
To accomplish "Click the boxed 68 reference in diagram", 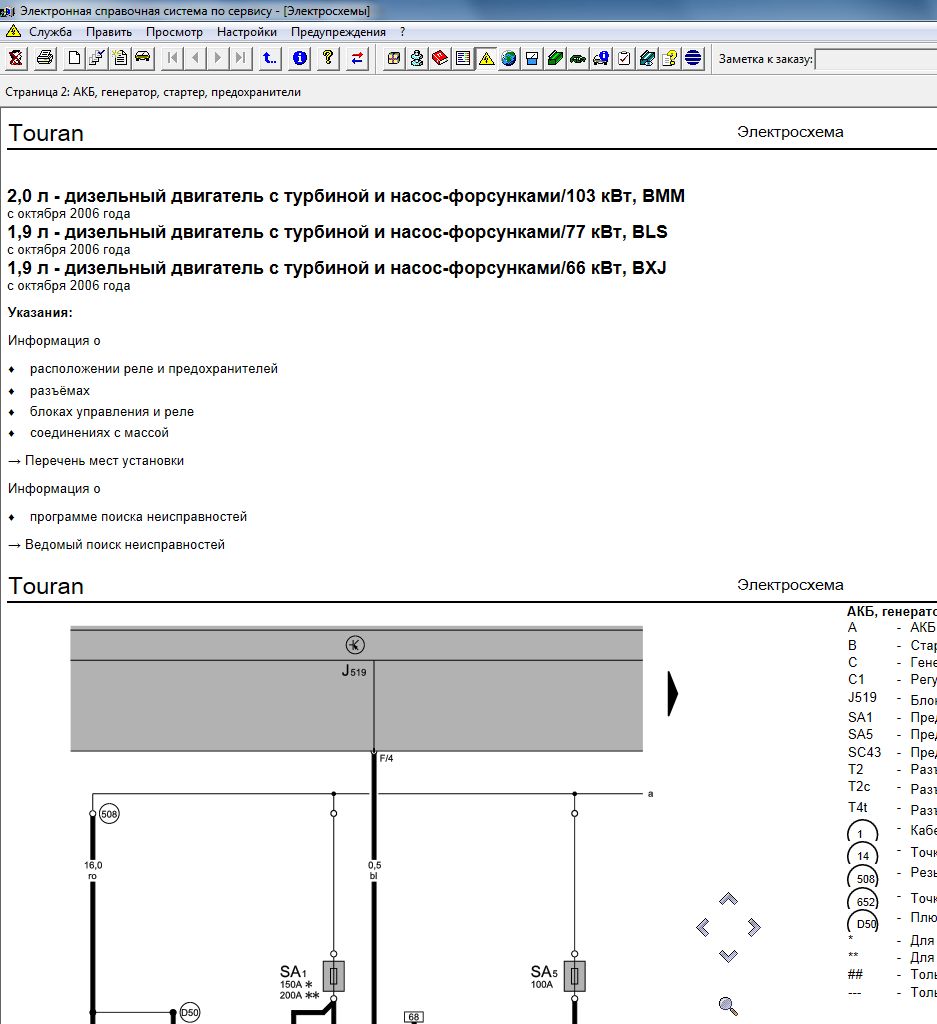I will pyautogui.click(x=414, y=1017).
